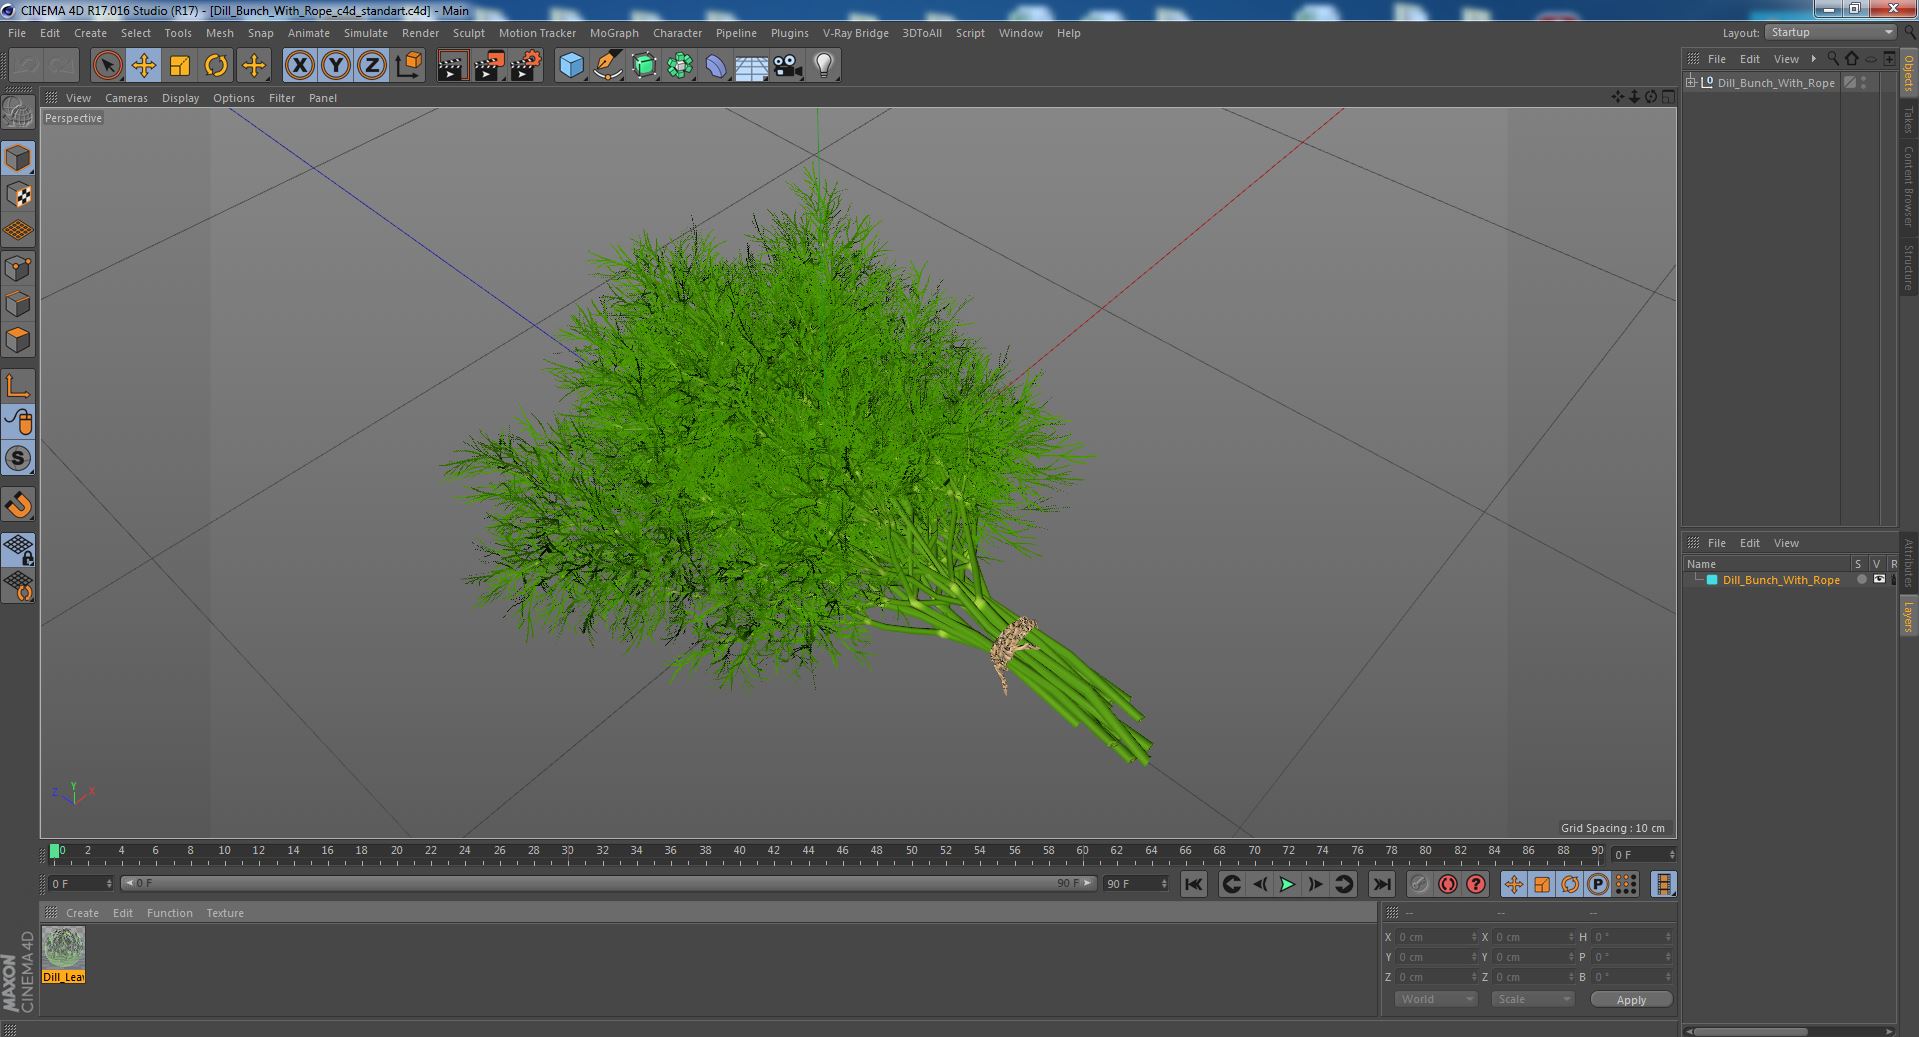
Task: Switch to Texture mode
Action: tap(18, 195)
